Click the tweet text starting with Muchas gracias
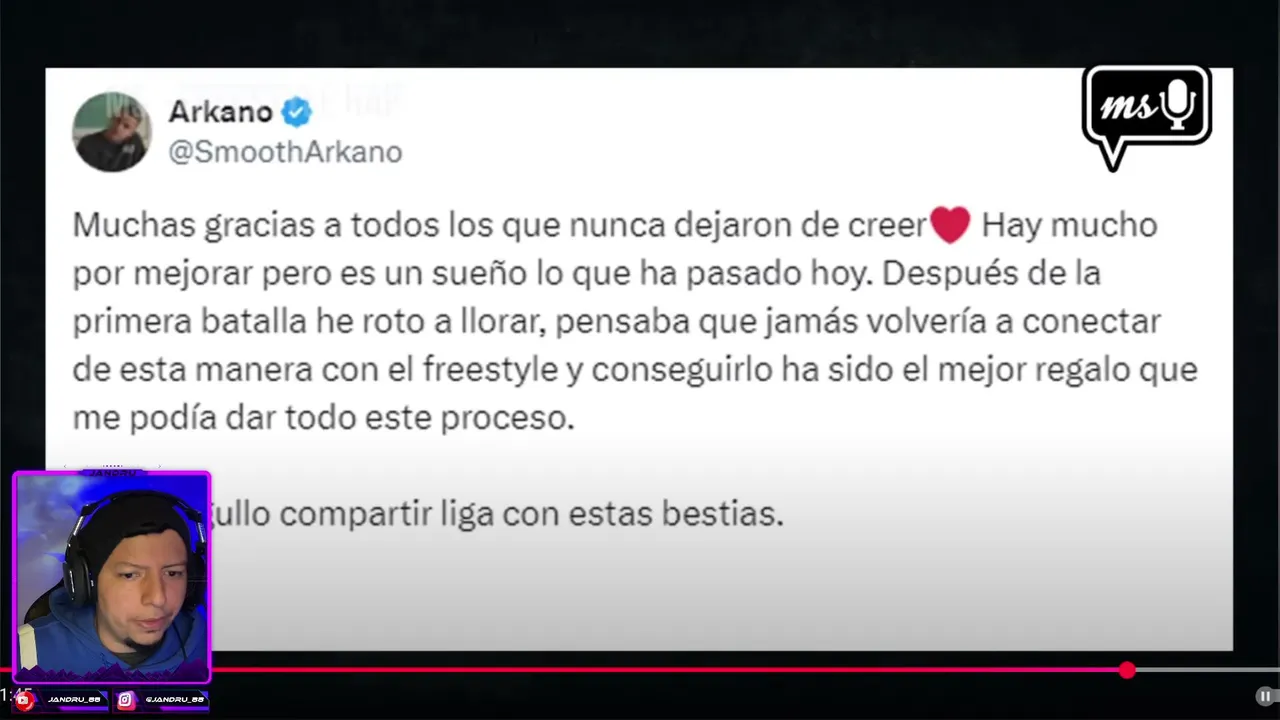1280x720 pixels. 635,321
